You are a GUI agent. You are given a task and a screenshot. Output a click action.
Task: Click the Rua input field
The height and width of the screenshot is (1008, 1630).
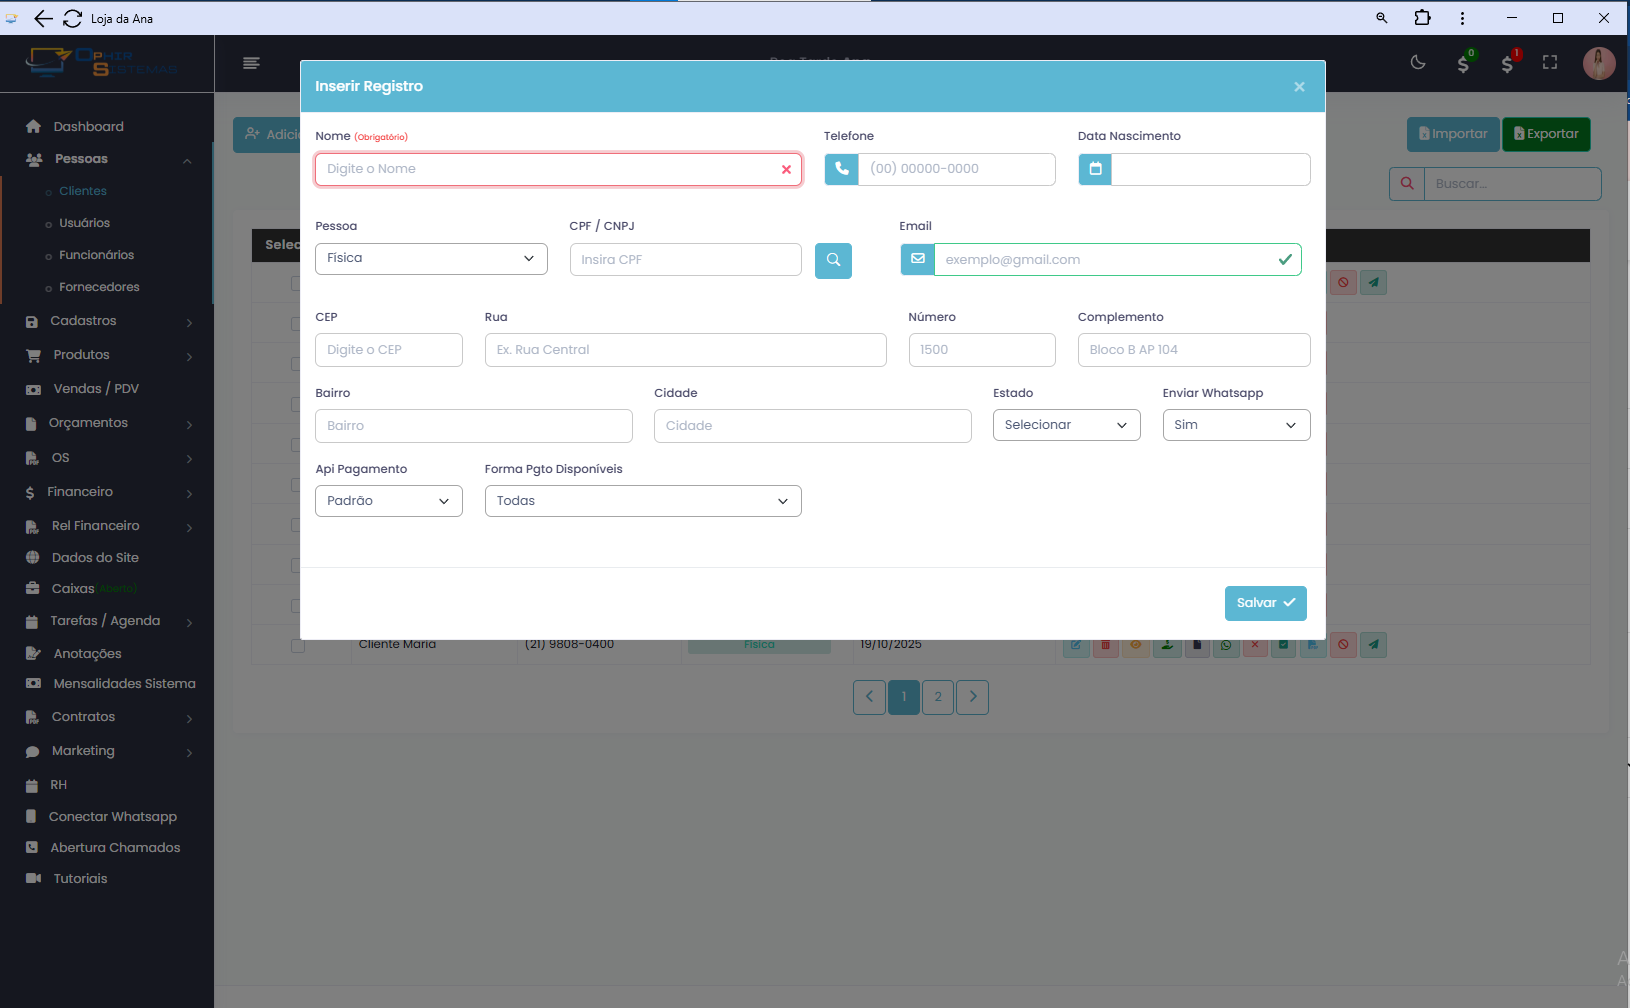click(685, 350)
